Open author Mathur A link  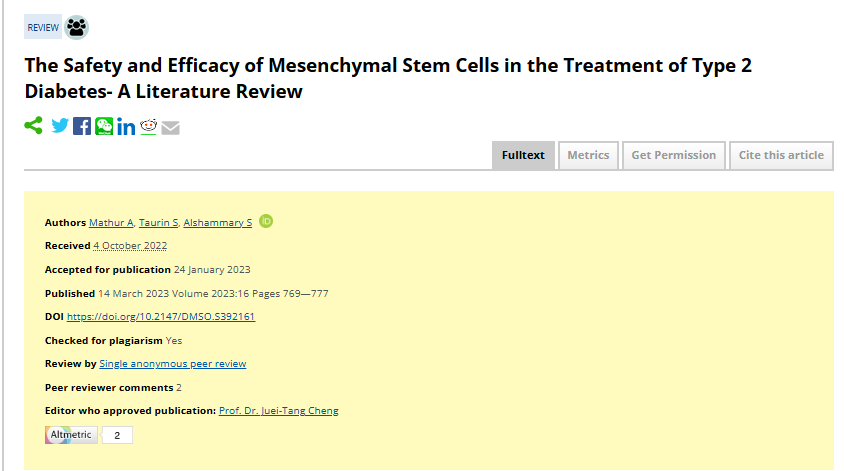coord(111,222)
